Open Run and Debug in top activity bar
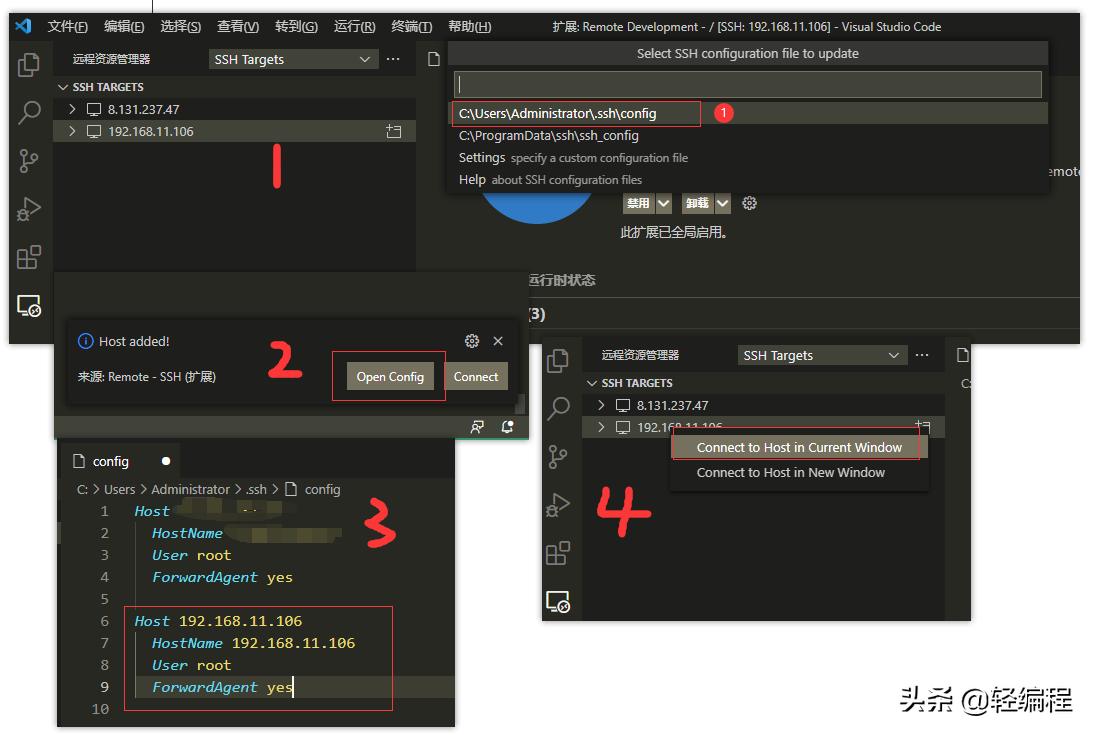1094x735 pixels. 29,209
